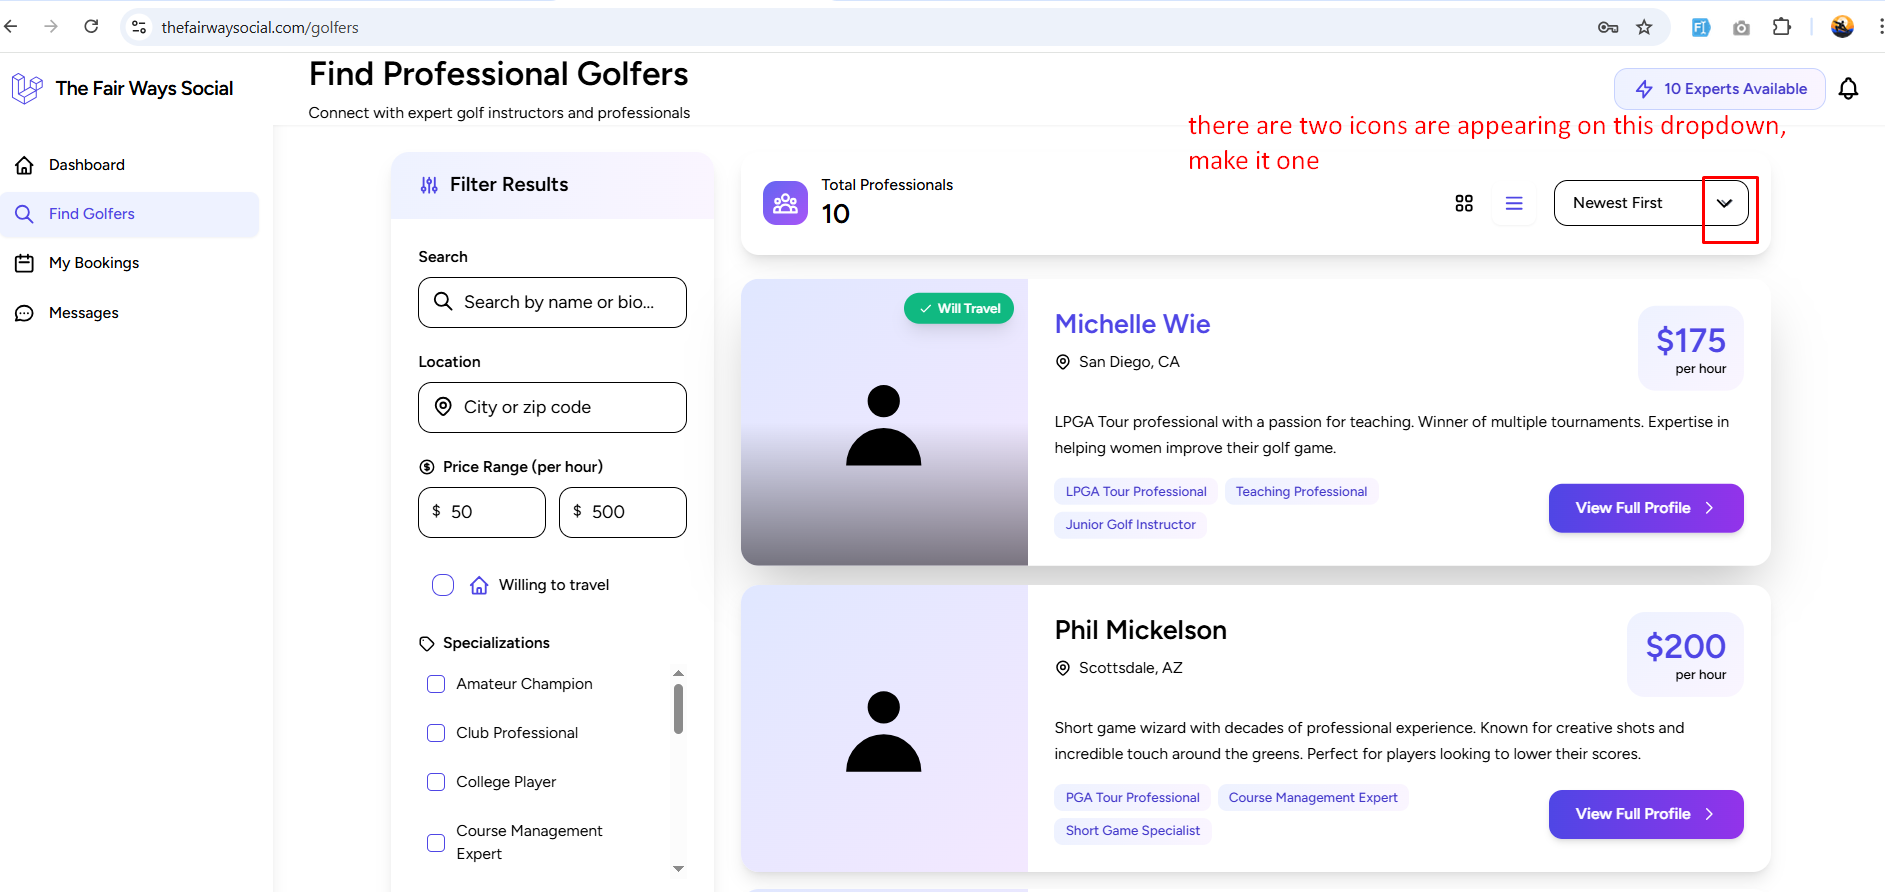Screen dimensions: 1885x892
Task: Enable the Willing to travel checkbox
Action: (x=443, y=585)
